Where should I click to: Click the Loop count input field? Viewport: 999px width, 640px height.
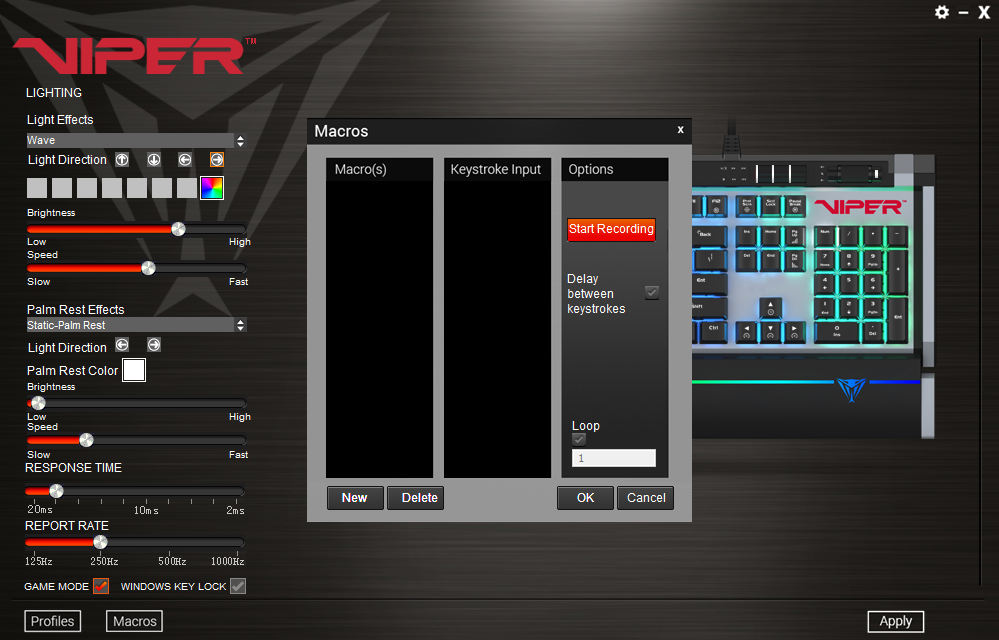coord(614,458)
